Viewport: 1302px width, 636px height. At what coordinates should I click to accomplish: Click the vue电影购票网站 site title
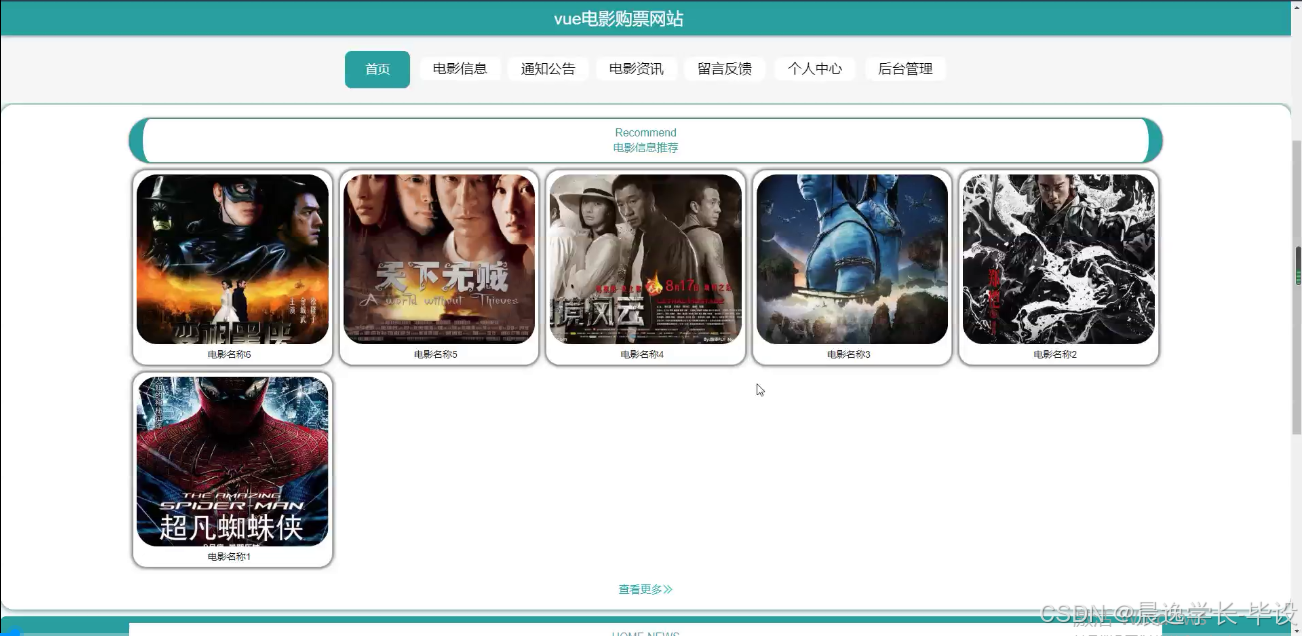point(619,19)
